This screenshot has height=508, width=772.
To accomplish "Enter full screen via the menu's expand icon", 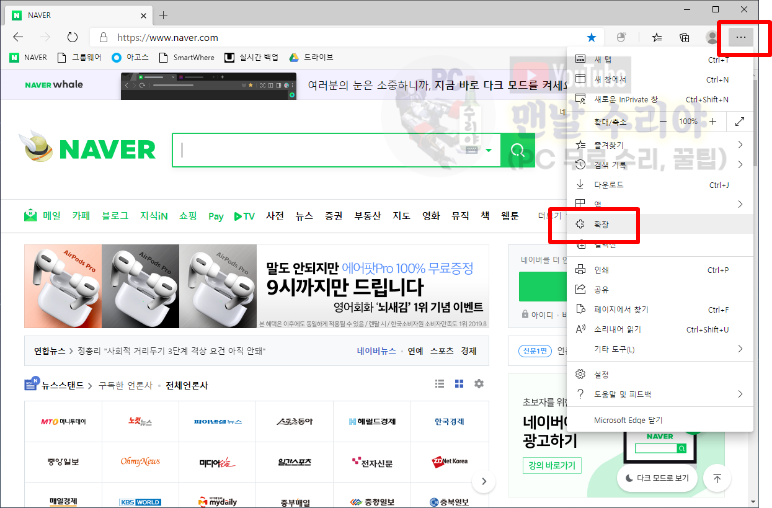I will coord(739,122).
